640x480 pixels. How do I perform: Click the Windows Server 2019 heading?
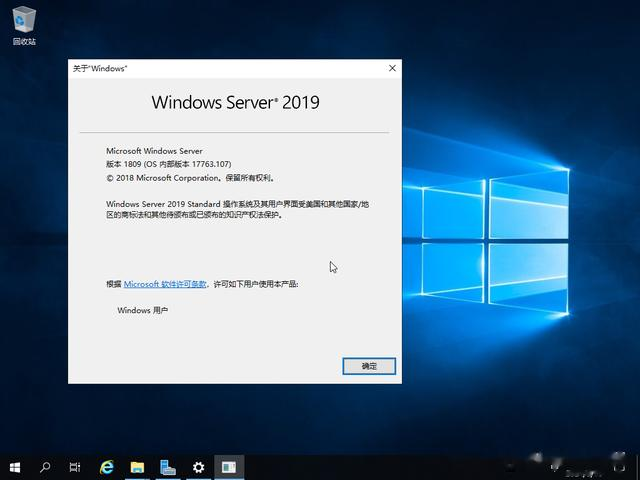point(236,102)
